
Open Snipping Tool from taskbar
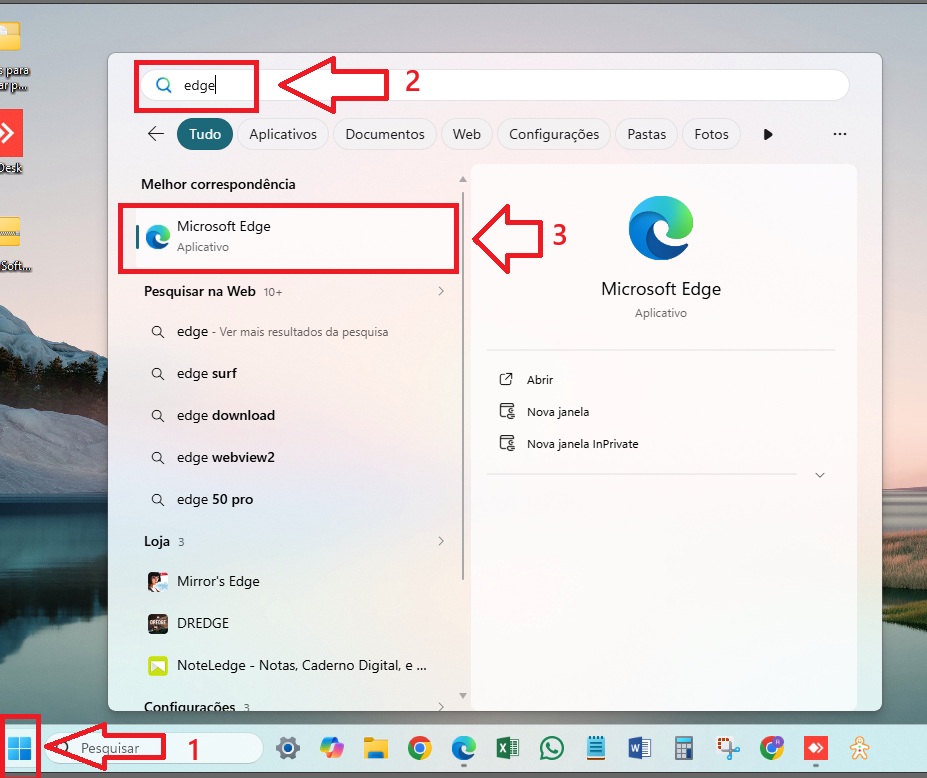click(728, 747)
